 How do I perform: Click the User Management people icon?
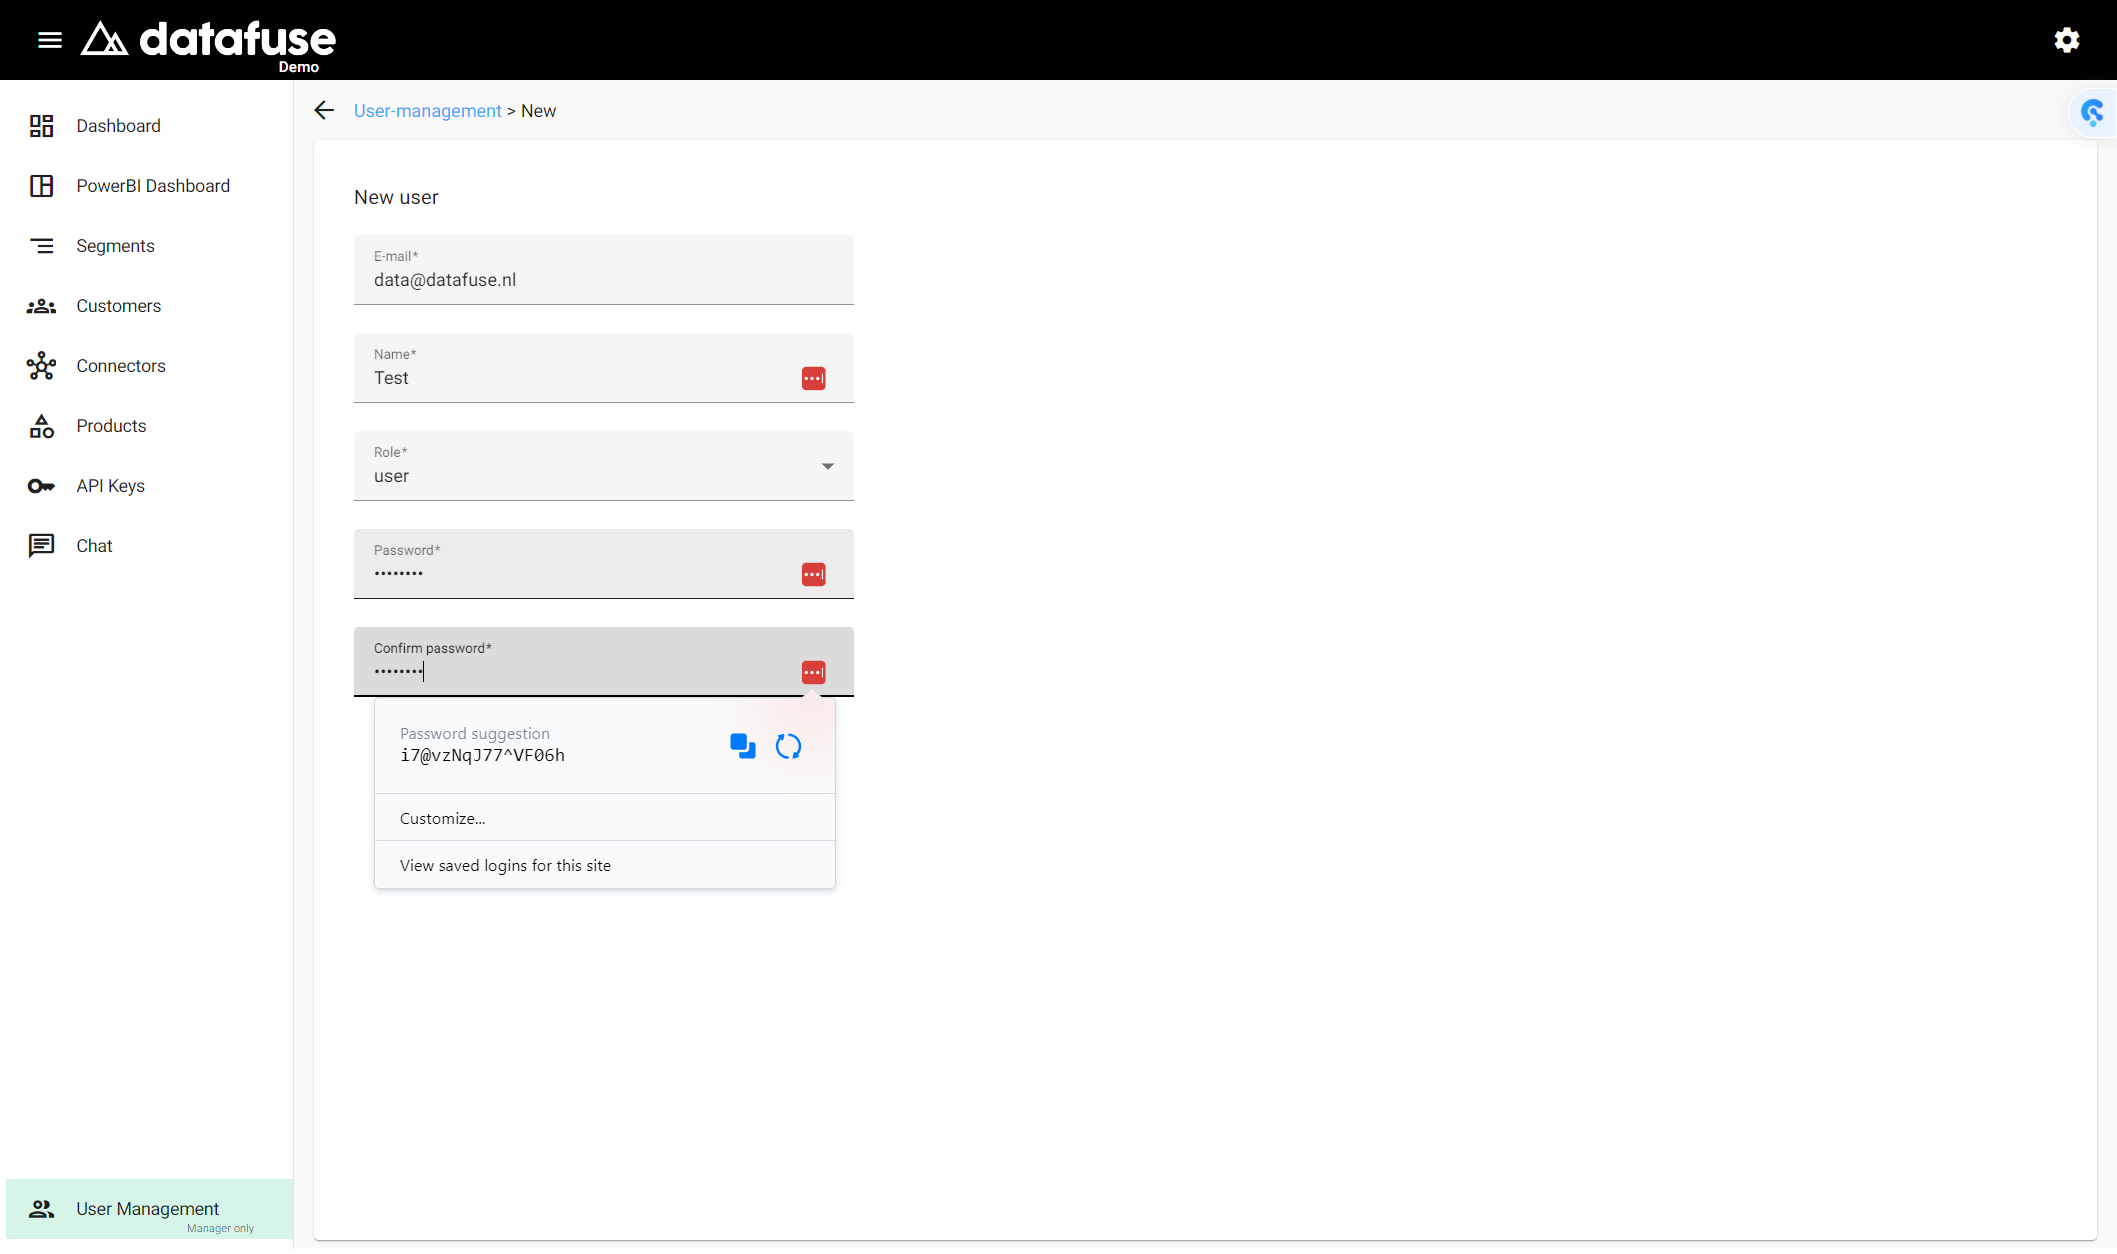click(x=41, y=1209)
